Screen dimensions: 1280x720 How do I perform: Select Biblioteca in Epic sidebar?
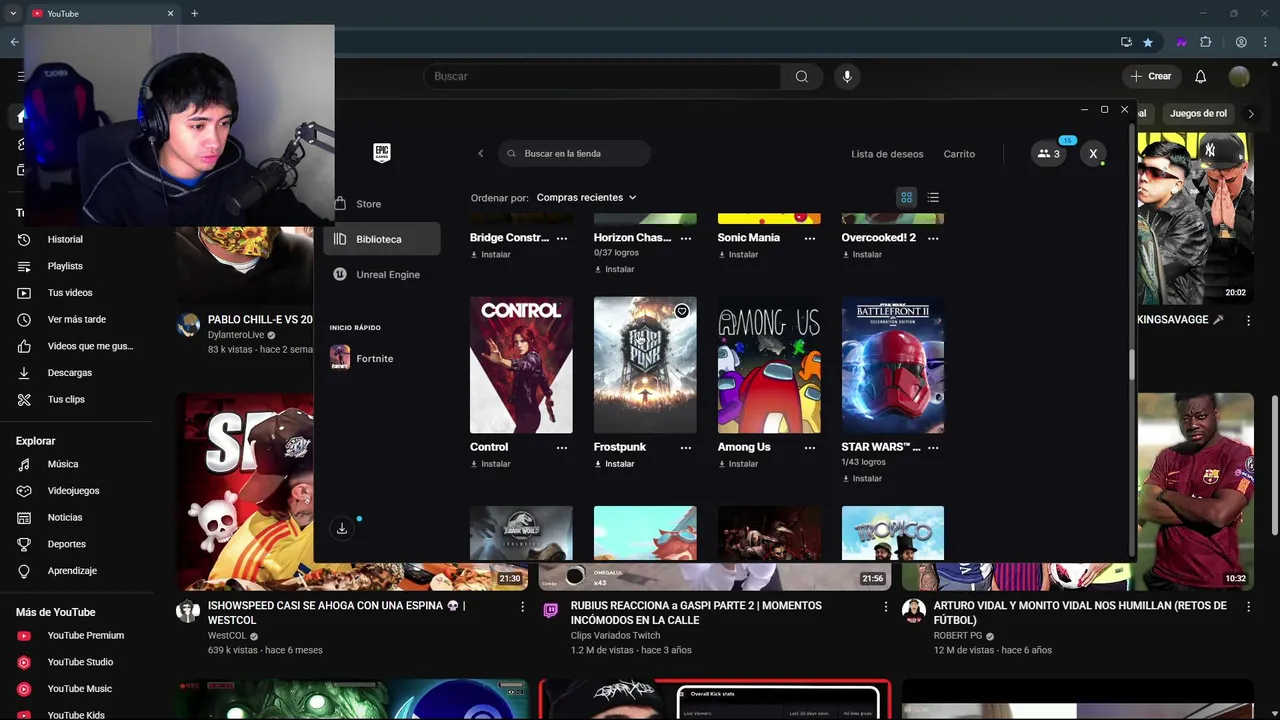[x=381, y=239]
